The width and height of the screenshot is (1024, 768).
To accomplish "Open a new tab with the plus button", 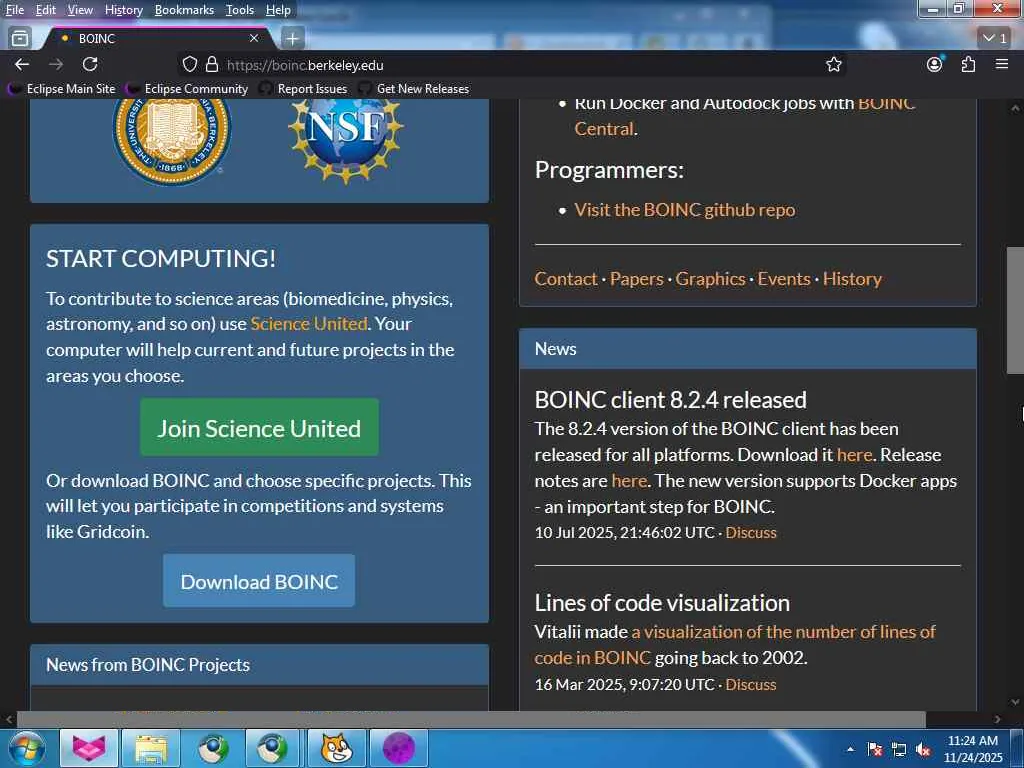I will 293,39.
